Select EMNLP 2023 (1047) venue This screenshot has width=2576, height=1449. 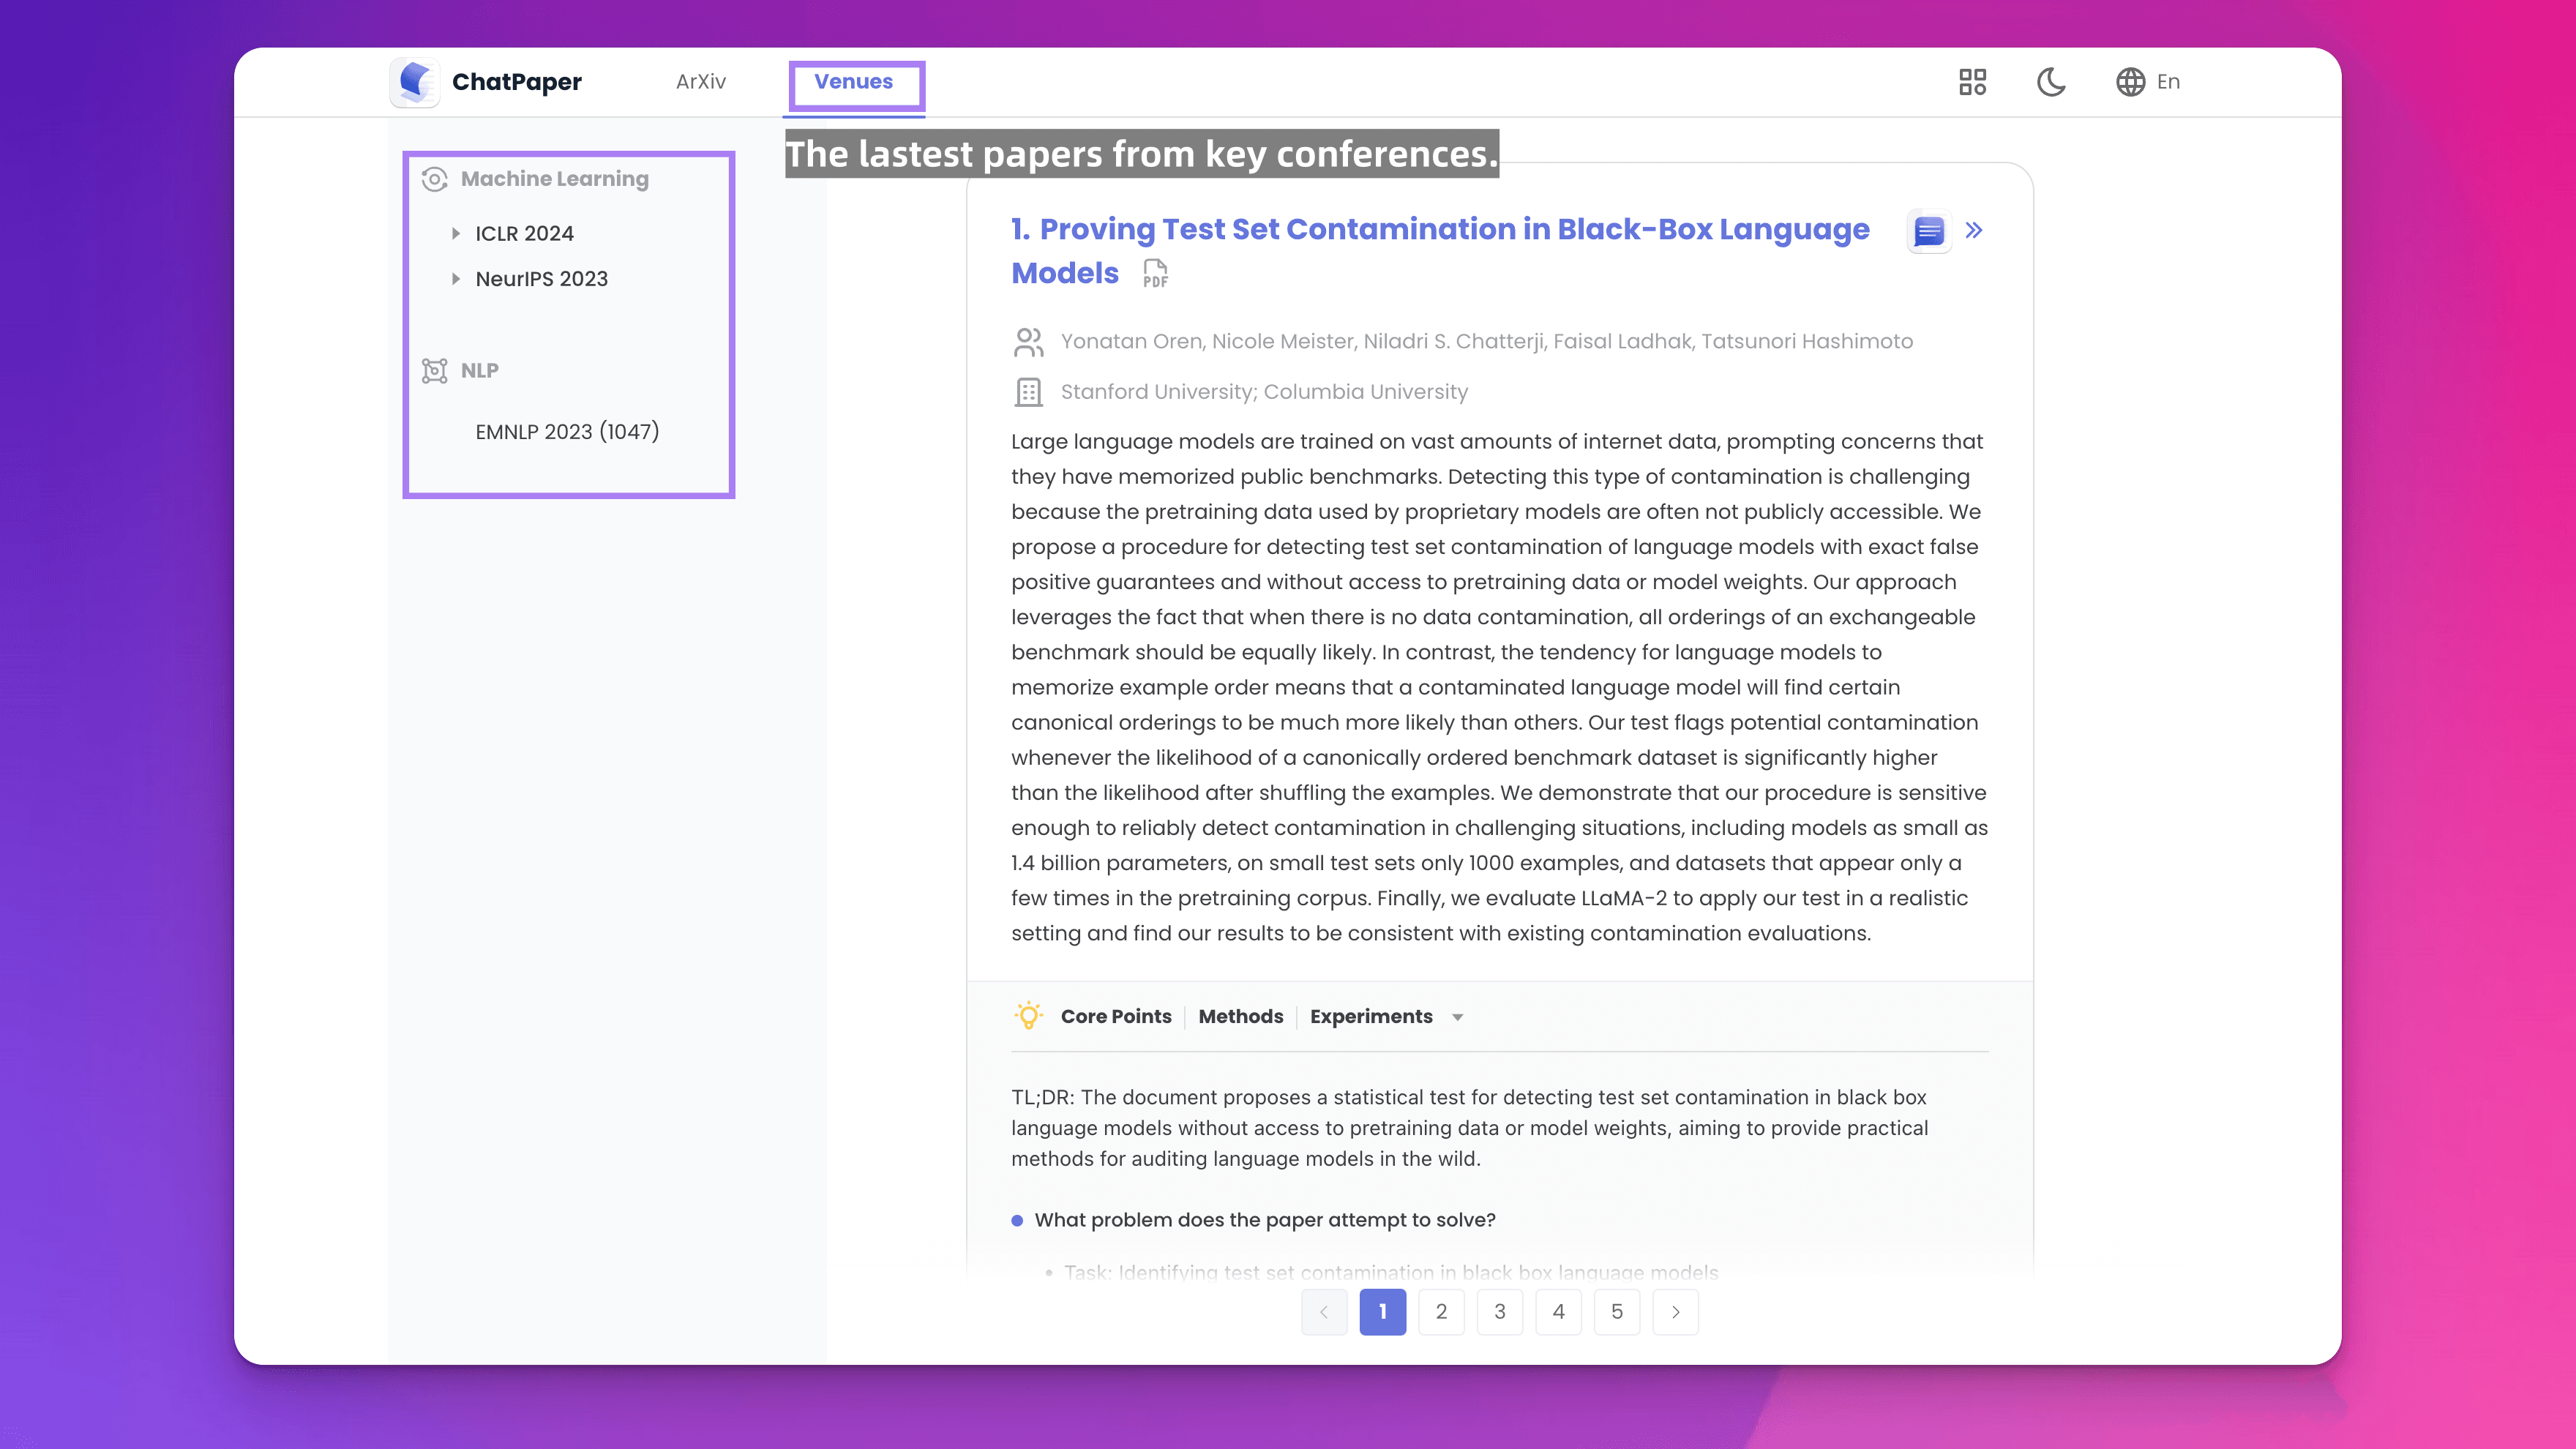(567, 432)
